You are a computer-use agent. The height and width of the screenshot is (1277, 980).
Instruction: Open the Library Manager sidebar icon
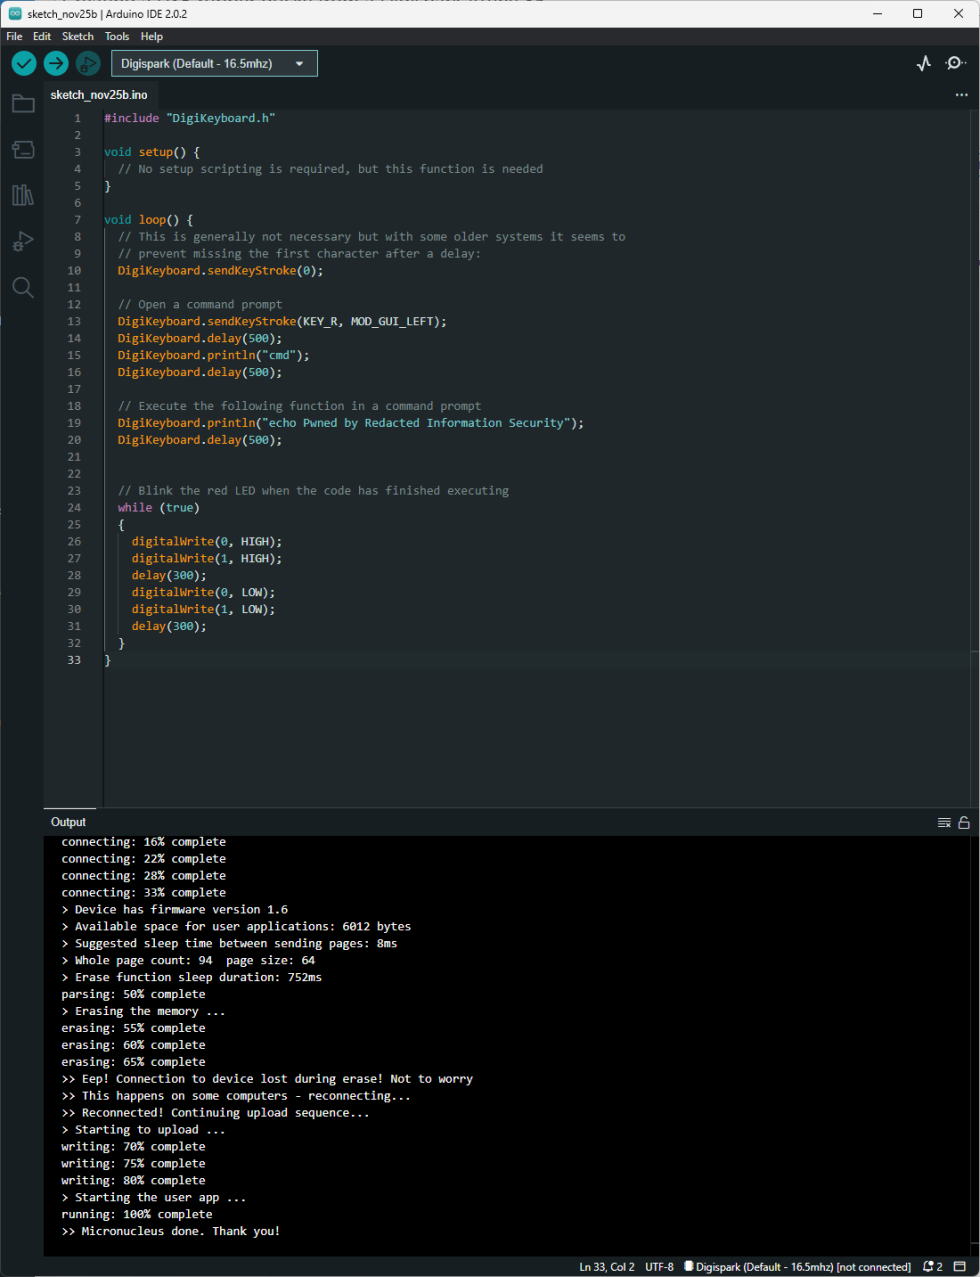(23, 195)
